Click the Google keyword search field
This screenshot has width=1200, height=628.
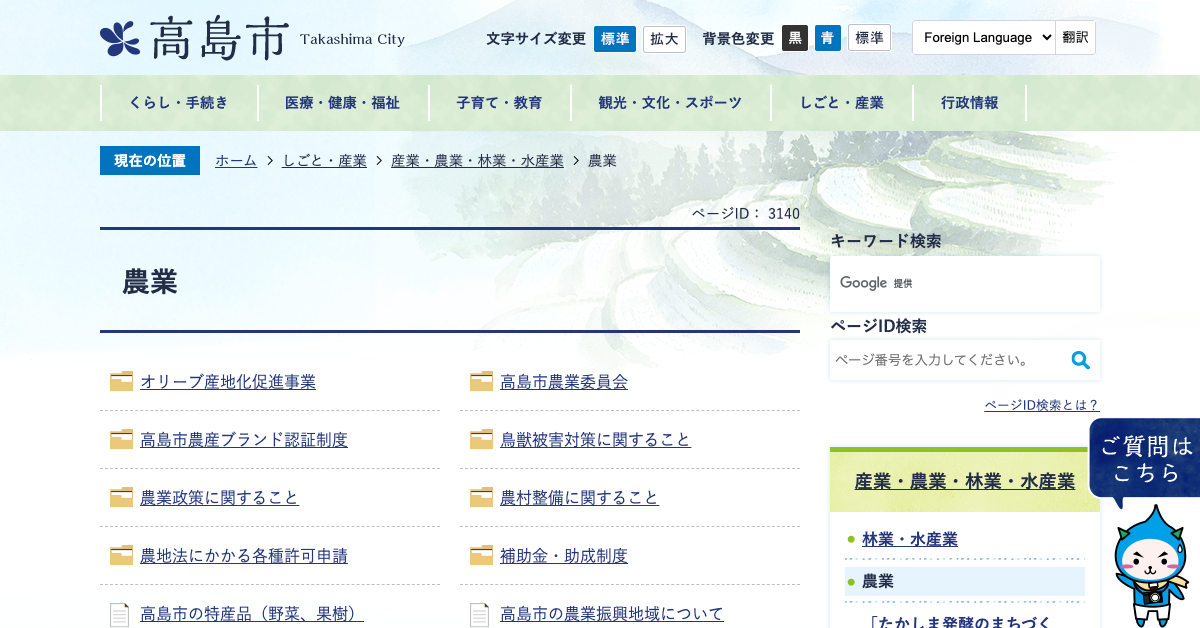[x=965, y=283]
